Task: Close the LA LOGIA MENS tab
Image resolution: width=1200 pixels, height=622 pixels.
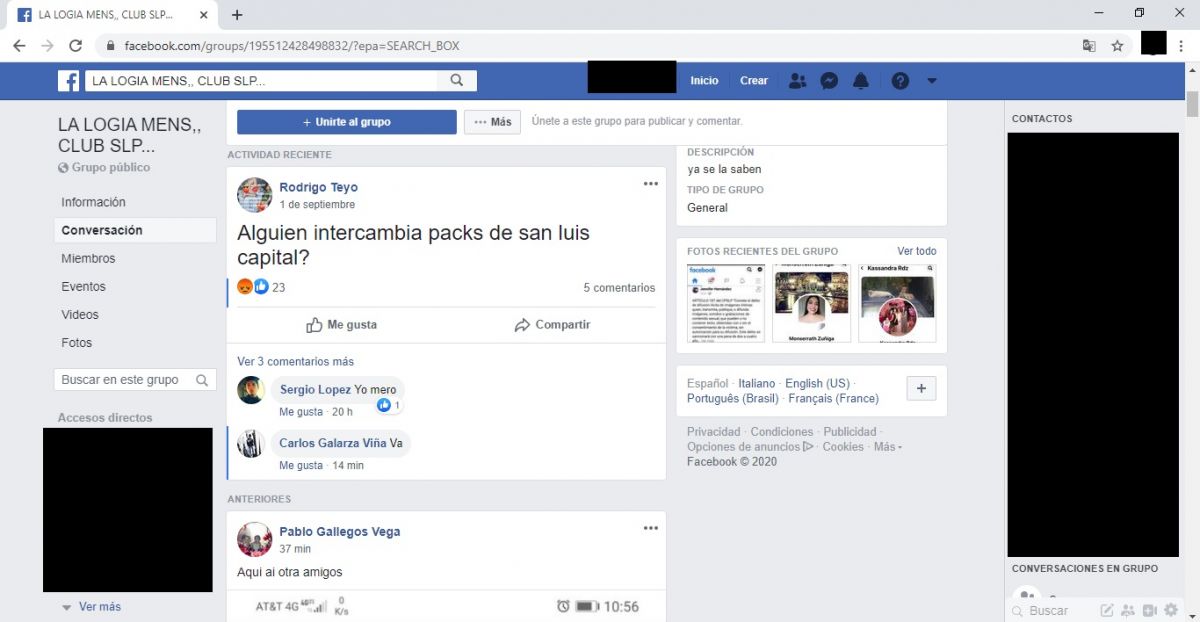Action: coord(204,15)
